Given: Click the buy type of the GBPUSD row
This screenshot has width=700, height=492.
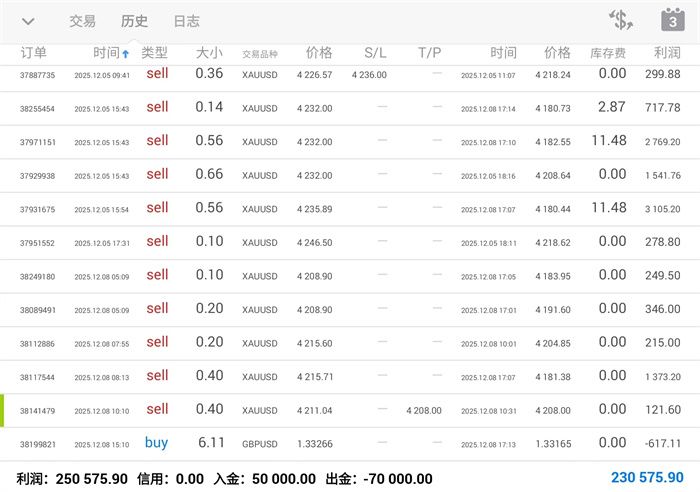Looking at the screenshot, I should 156,443.
